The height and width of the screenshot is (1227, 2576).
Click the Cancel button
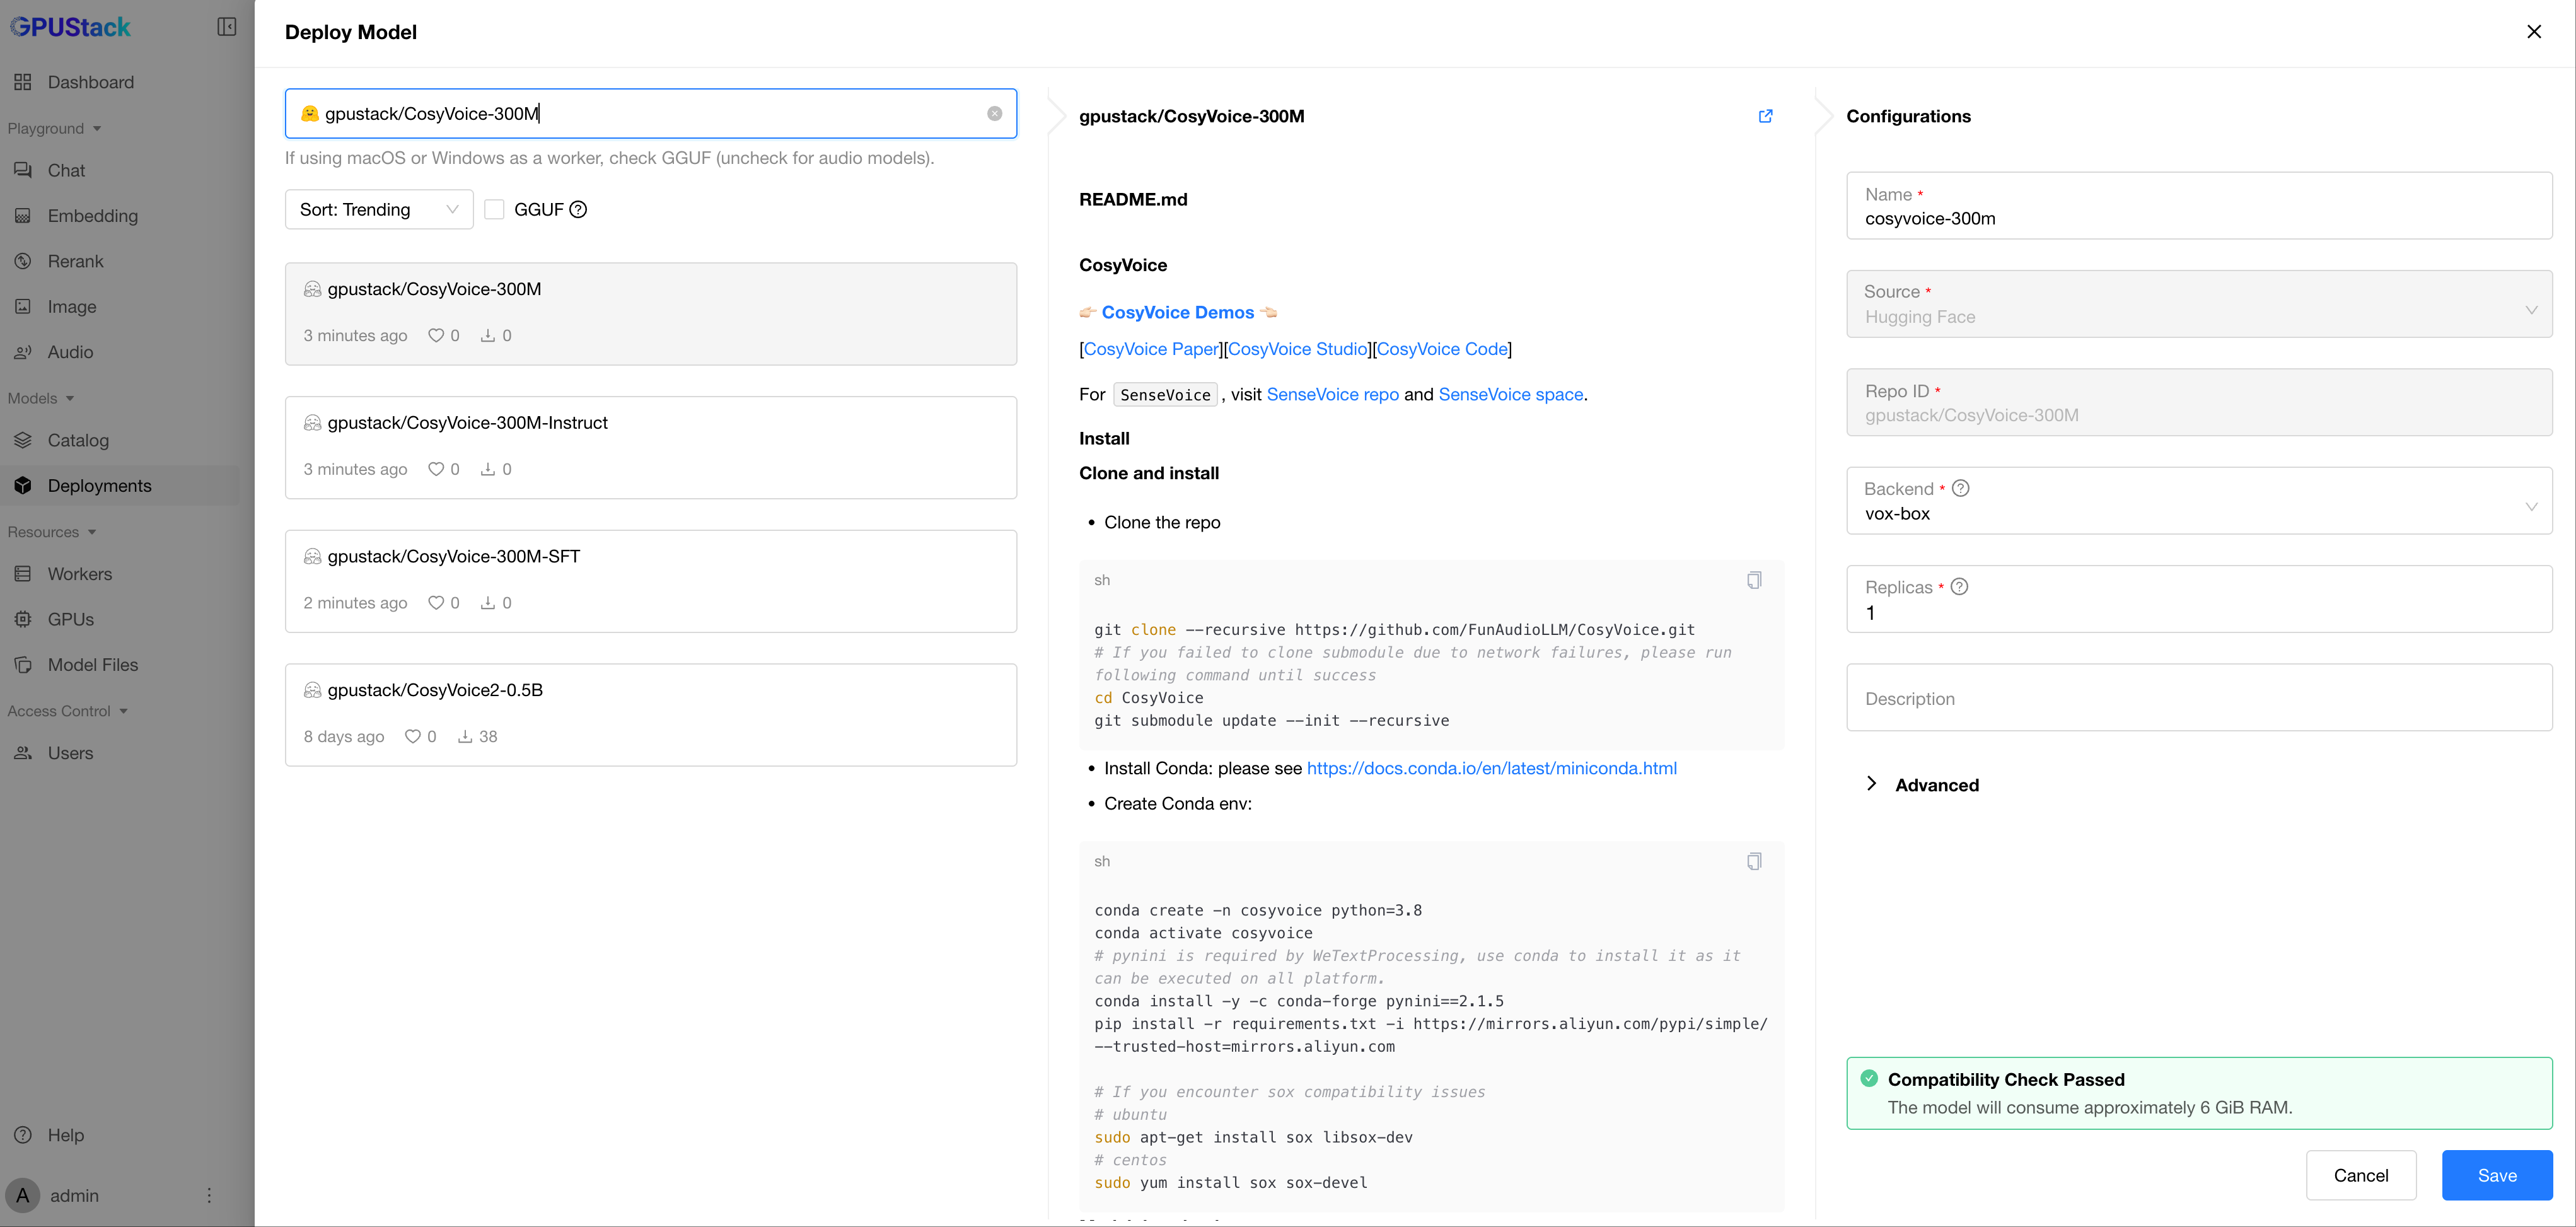[x=2360, y=1175]
